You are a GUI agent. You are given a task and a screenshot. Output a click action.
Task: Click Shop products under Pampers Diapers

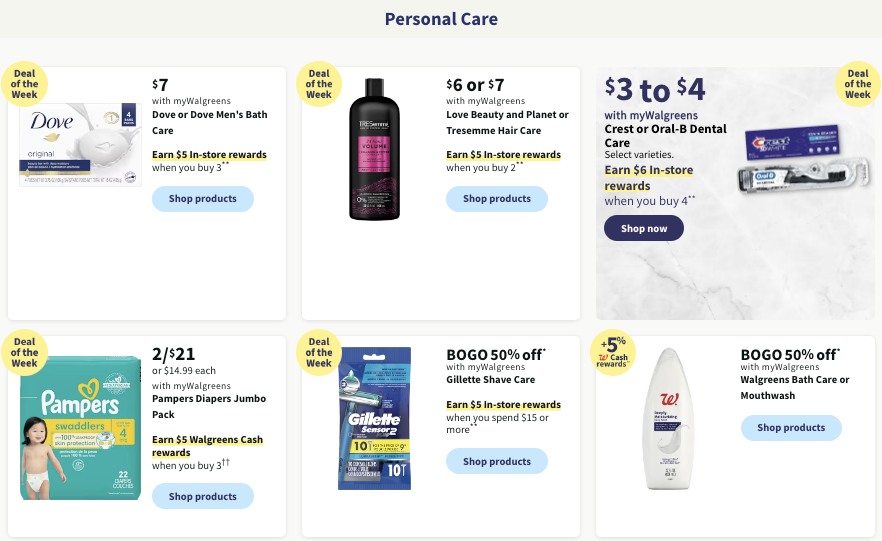pyautogui.click(x=202, y=497)
